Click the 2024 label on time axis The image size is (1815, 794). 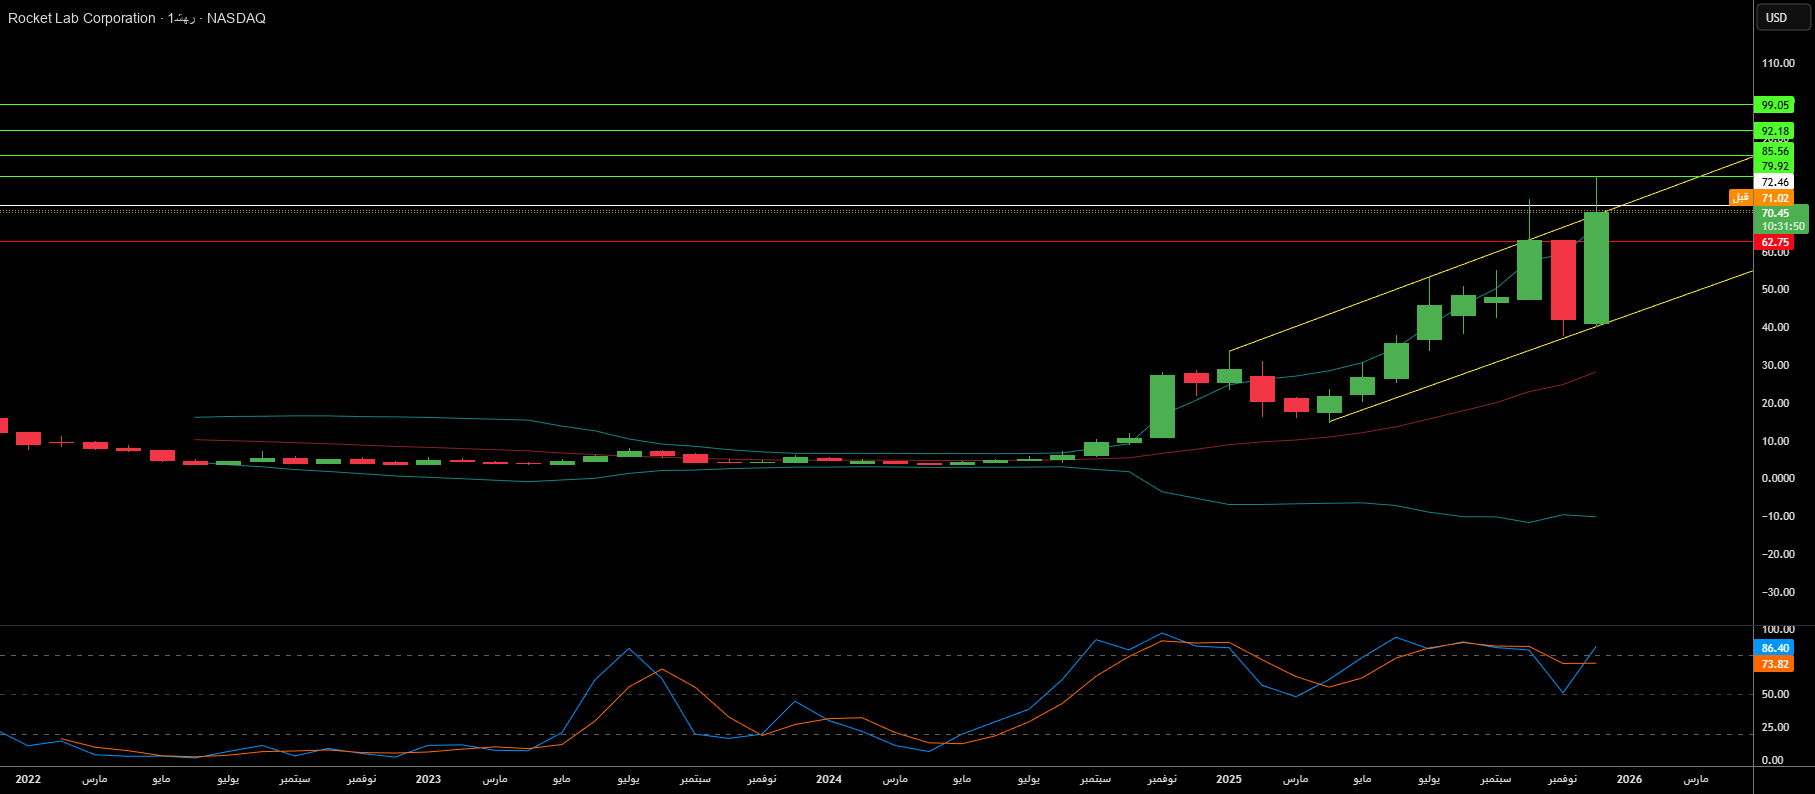coord(828,779)
